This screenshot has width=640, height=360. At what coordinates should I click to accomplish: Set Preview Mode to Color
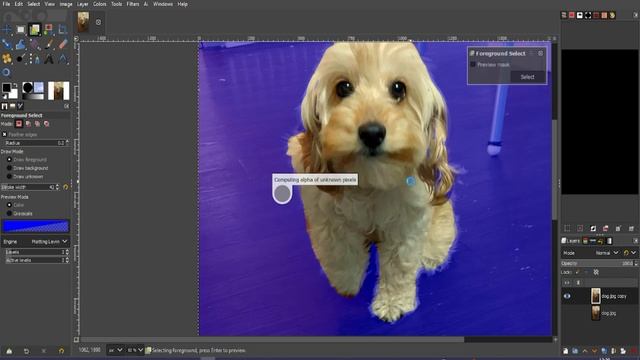point(9,205)
